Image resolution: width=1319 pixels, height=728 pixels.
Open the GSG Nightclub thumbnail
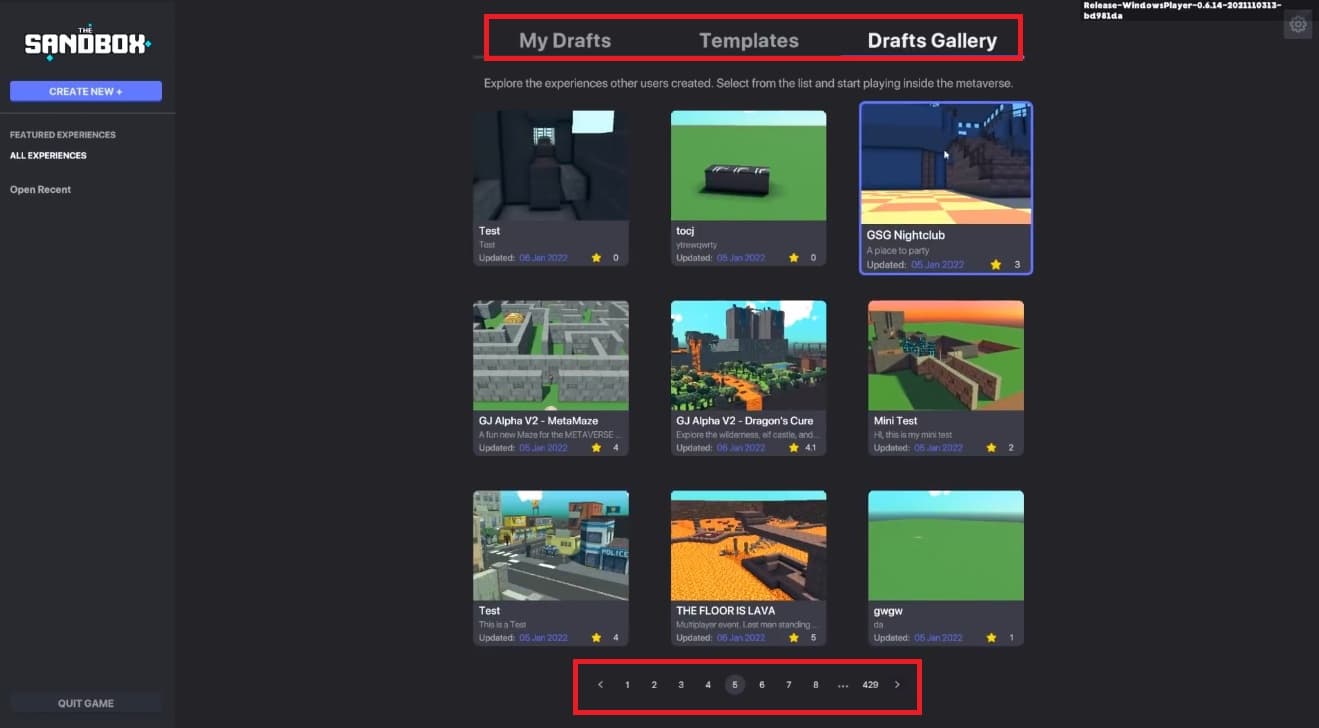[x=946, y=165]
